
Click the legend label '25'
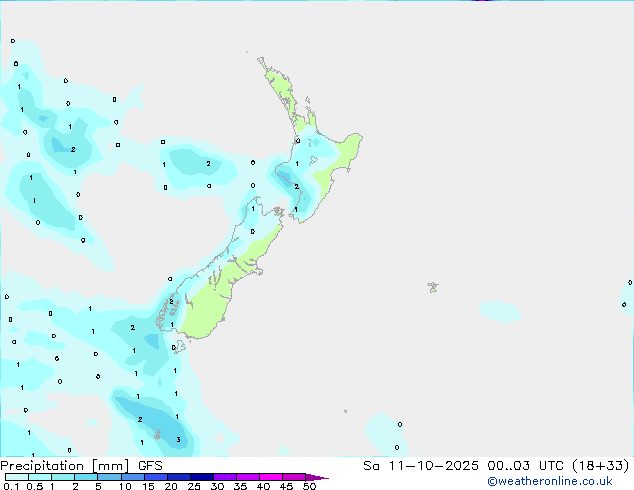[x=194, y=486]
